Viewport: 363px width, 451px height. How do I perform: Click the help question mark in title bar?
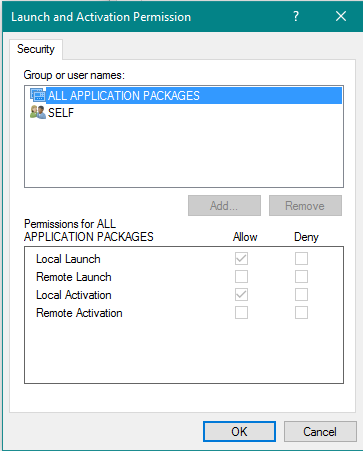296,16
